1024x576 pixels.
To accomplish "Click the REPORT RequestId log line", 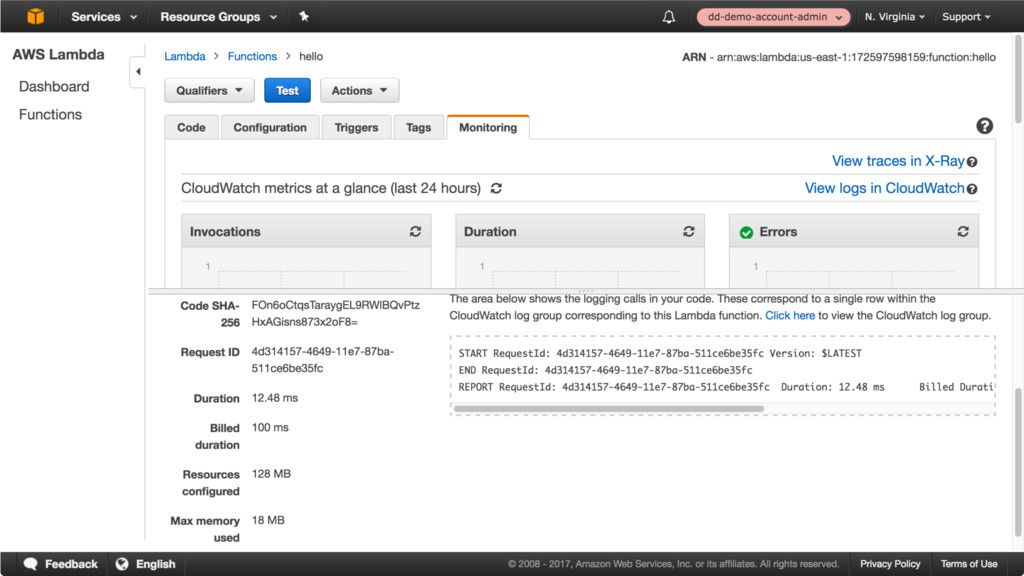I will [726, 387].
